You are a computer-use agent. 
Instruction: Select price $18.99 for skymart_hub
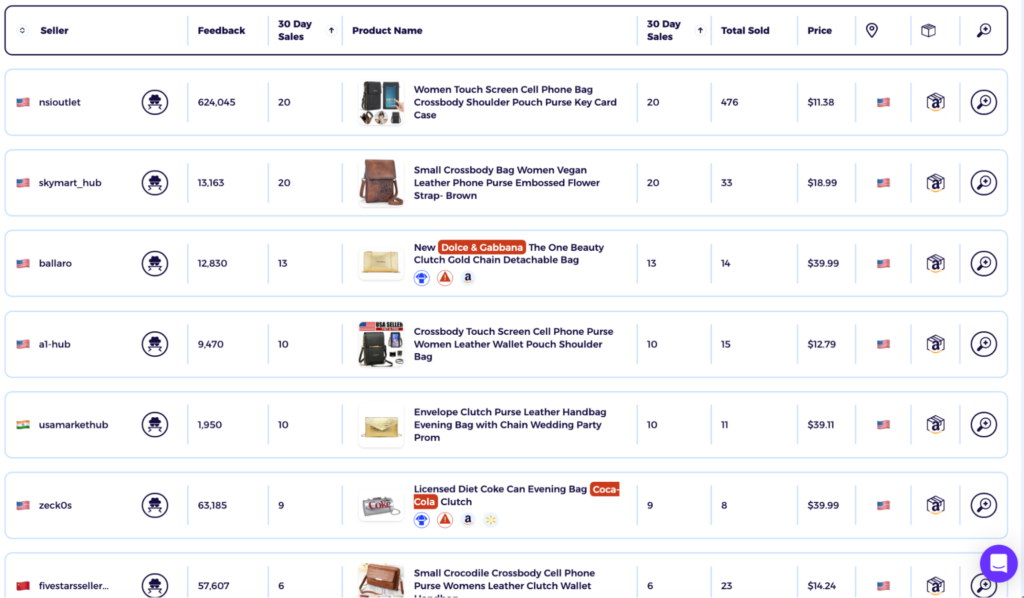(822, 183)
